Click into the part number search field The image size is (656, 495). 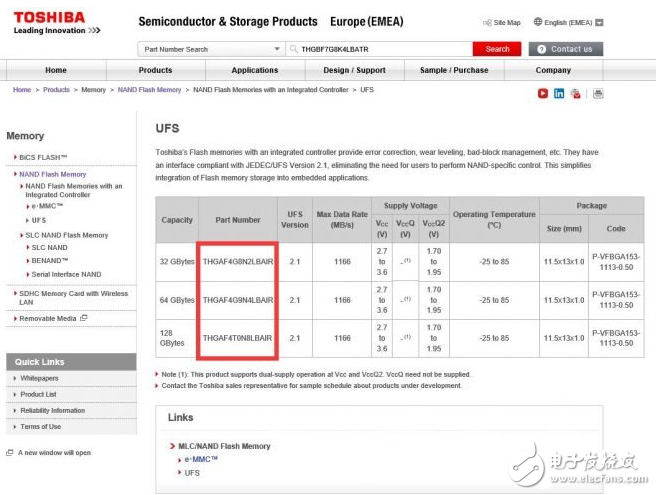(380, 49)
